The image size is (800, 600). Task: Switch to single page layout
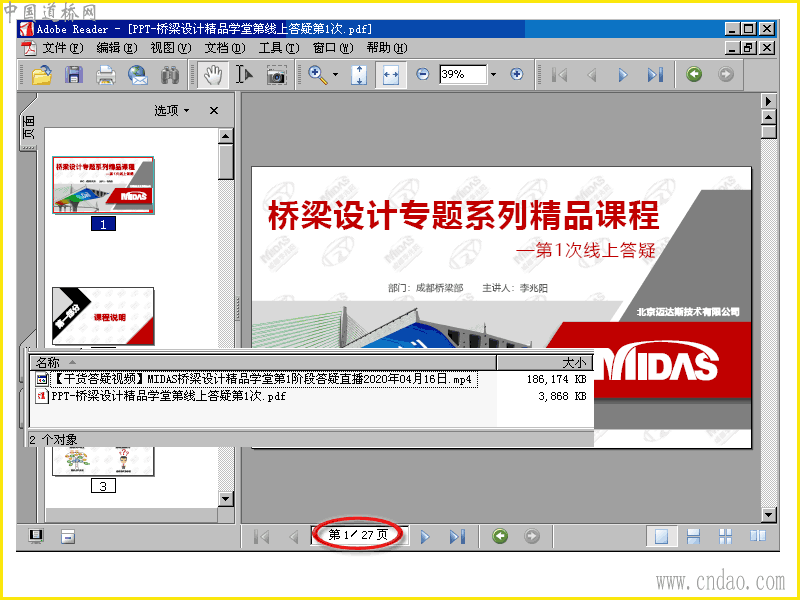(x=661, y=536)
